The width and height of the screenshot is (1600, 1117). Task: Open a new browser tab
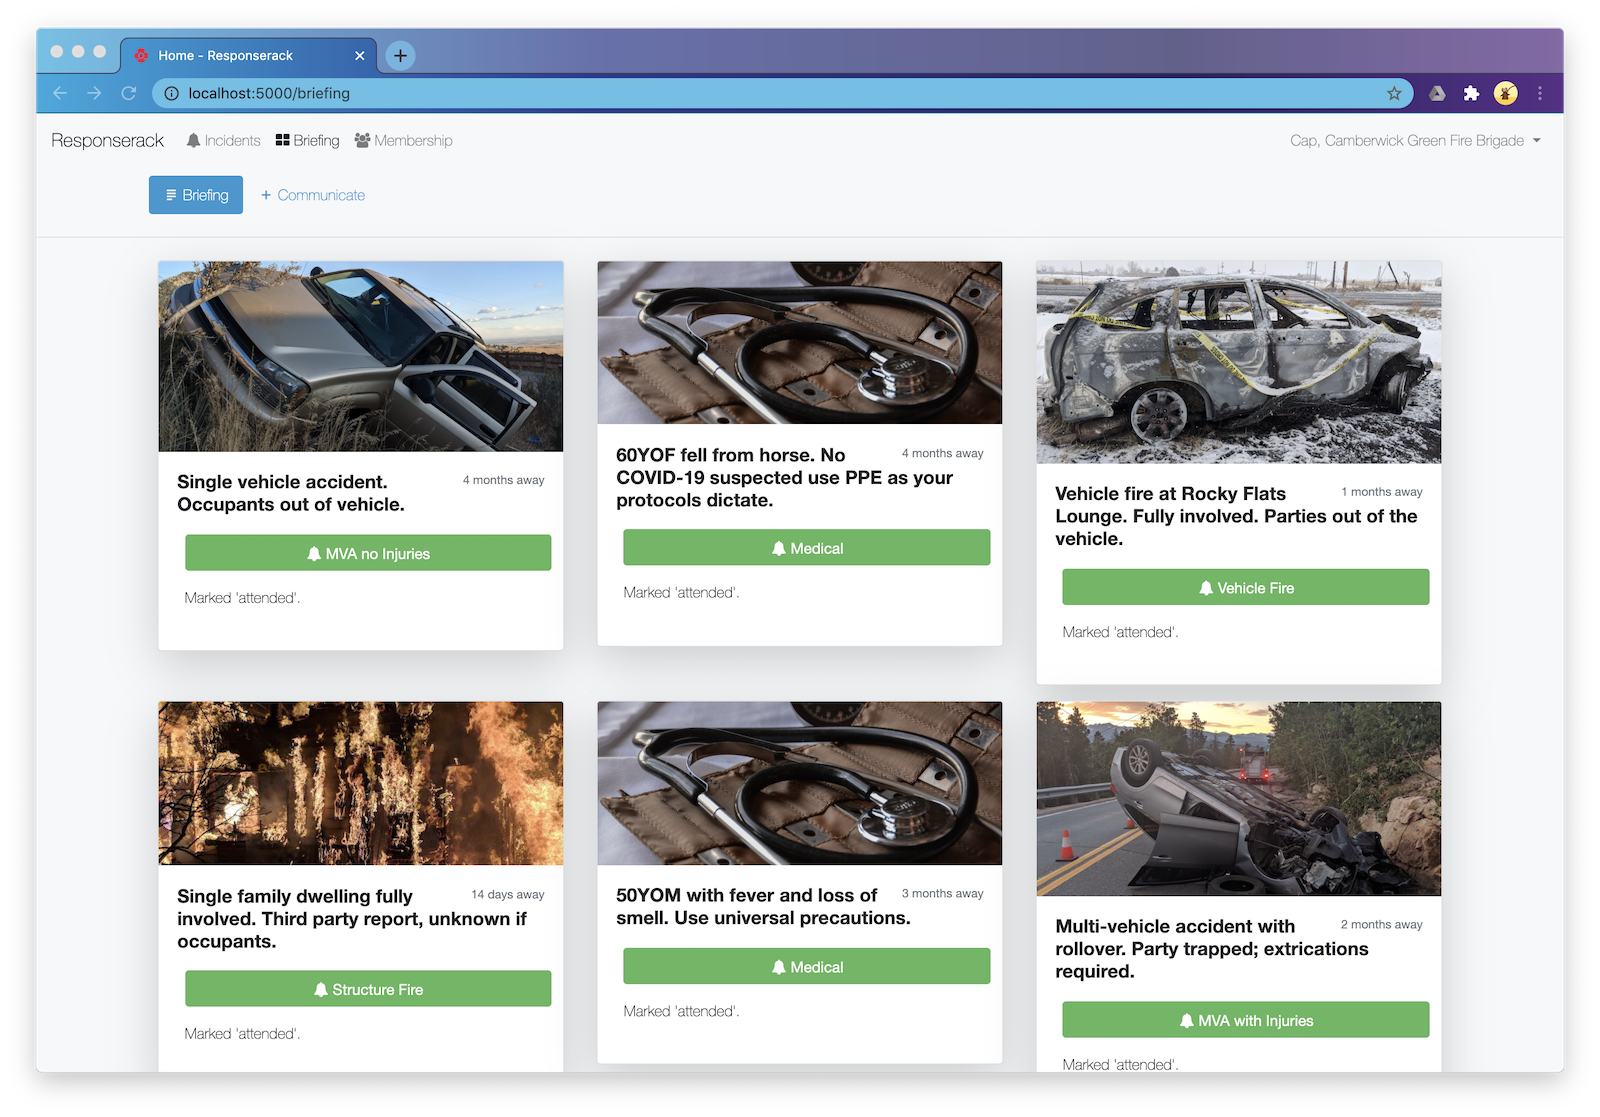pos(400,56)
